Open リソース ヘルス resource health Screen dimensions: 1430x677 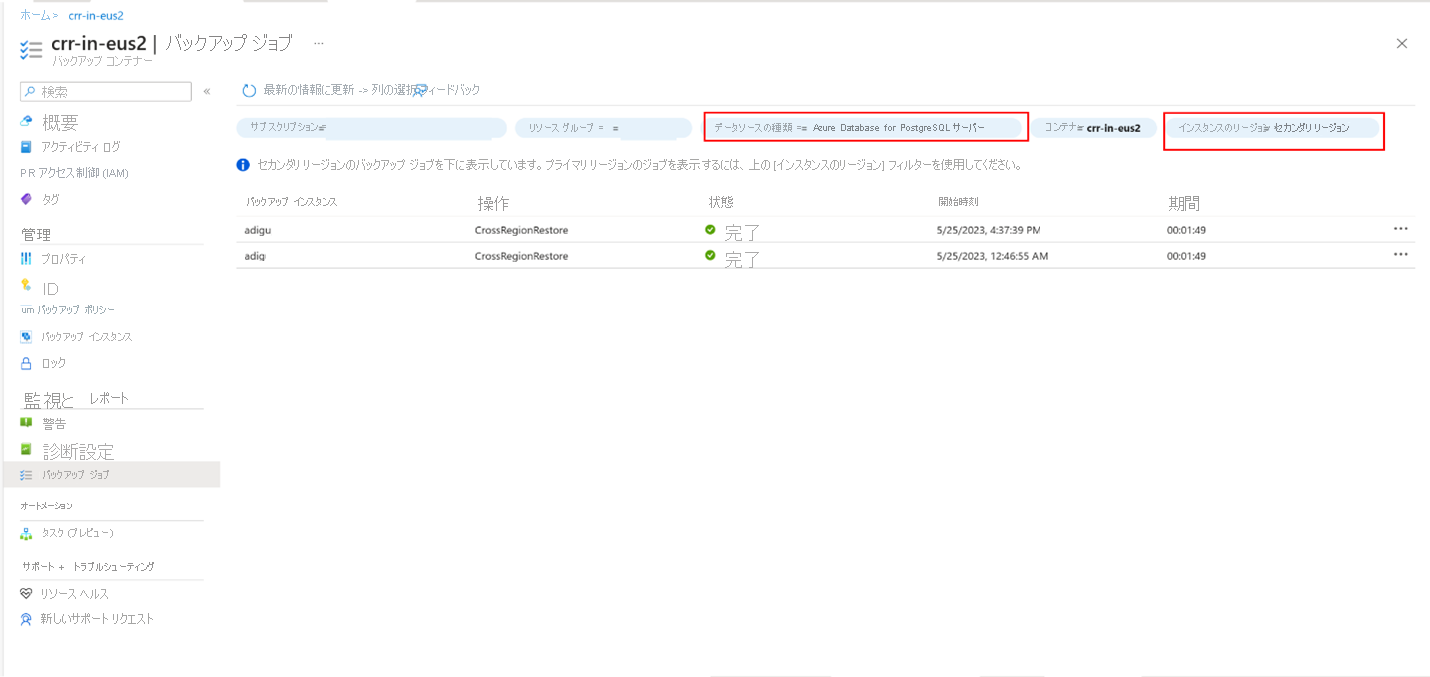click(x=74, y=594)
